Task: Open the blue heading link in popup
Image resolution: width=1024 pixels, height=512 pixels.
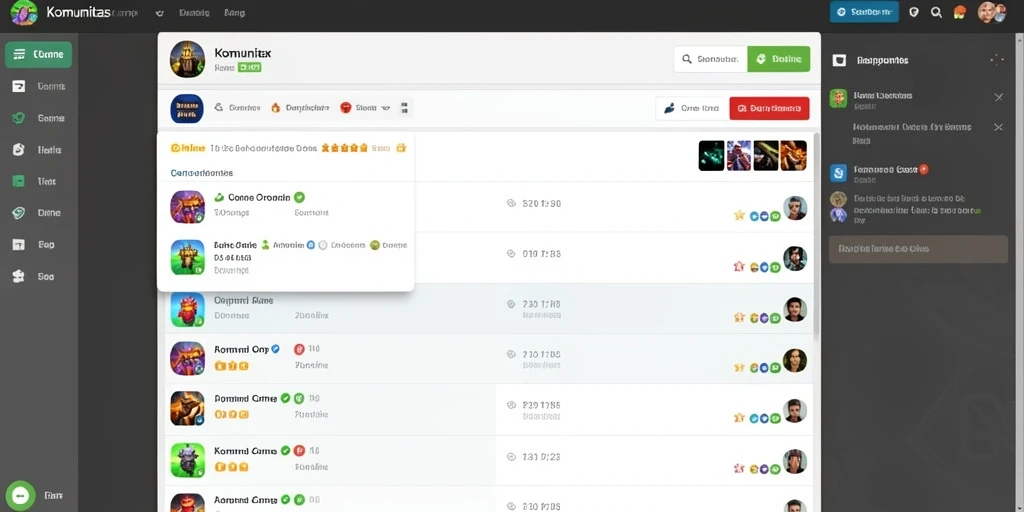Action: 202,174
